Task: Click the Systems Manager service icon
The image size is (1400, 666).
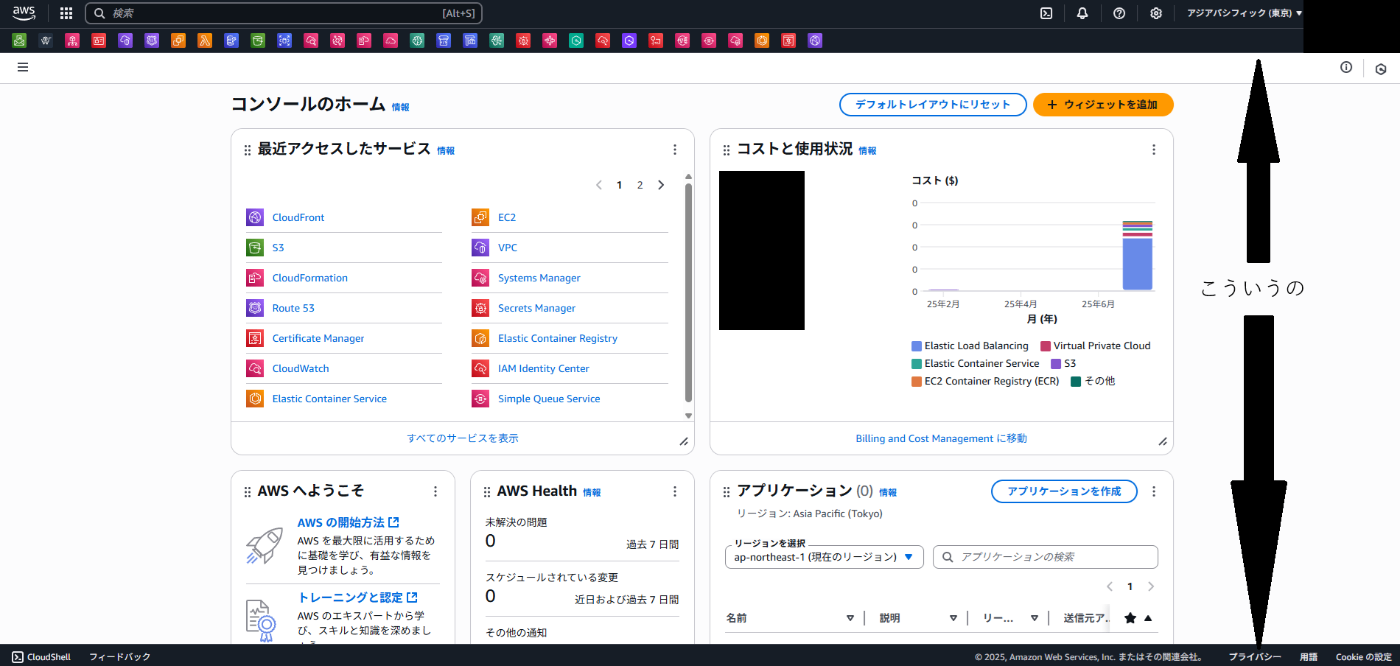Action: coord(481,277)
